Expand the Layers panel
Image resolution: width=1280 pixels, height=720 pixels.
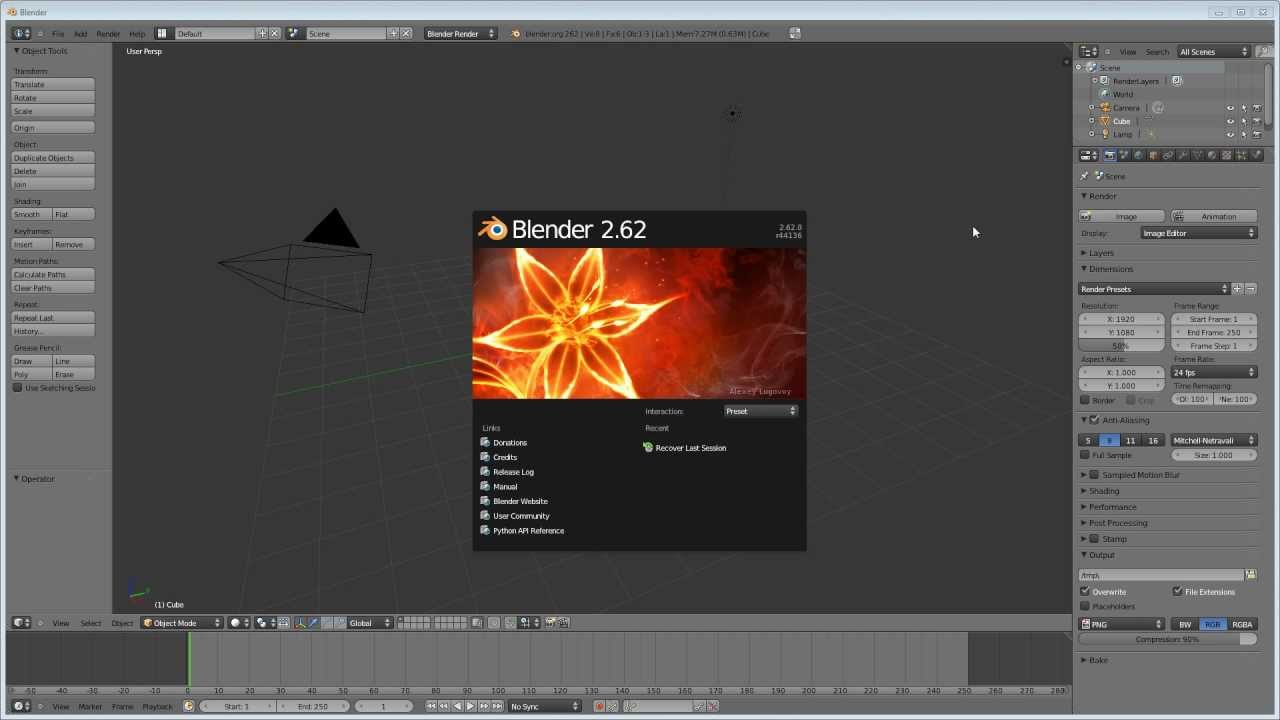pos(1101,253)
